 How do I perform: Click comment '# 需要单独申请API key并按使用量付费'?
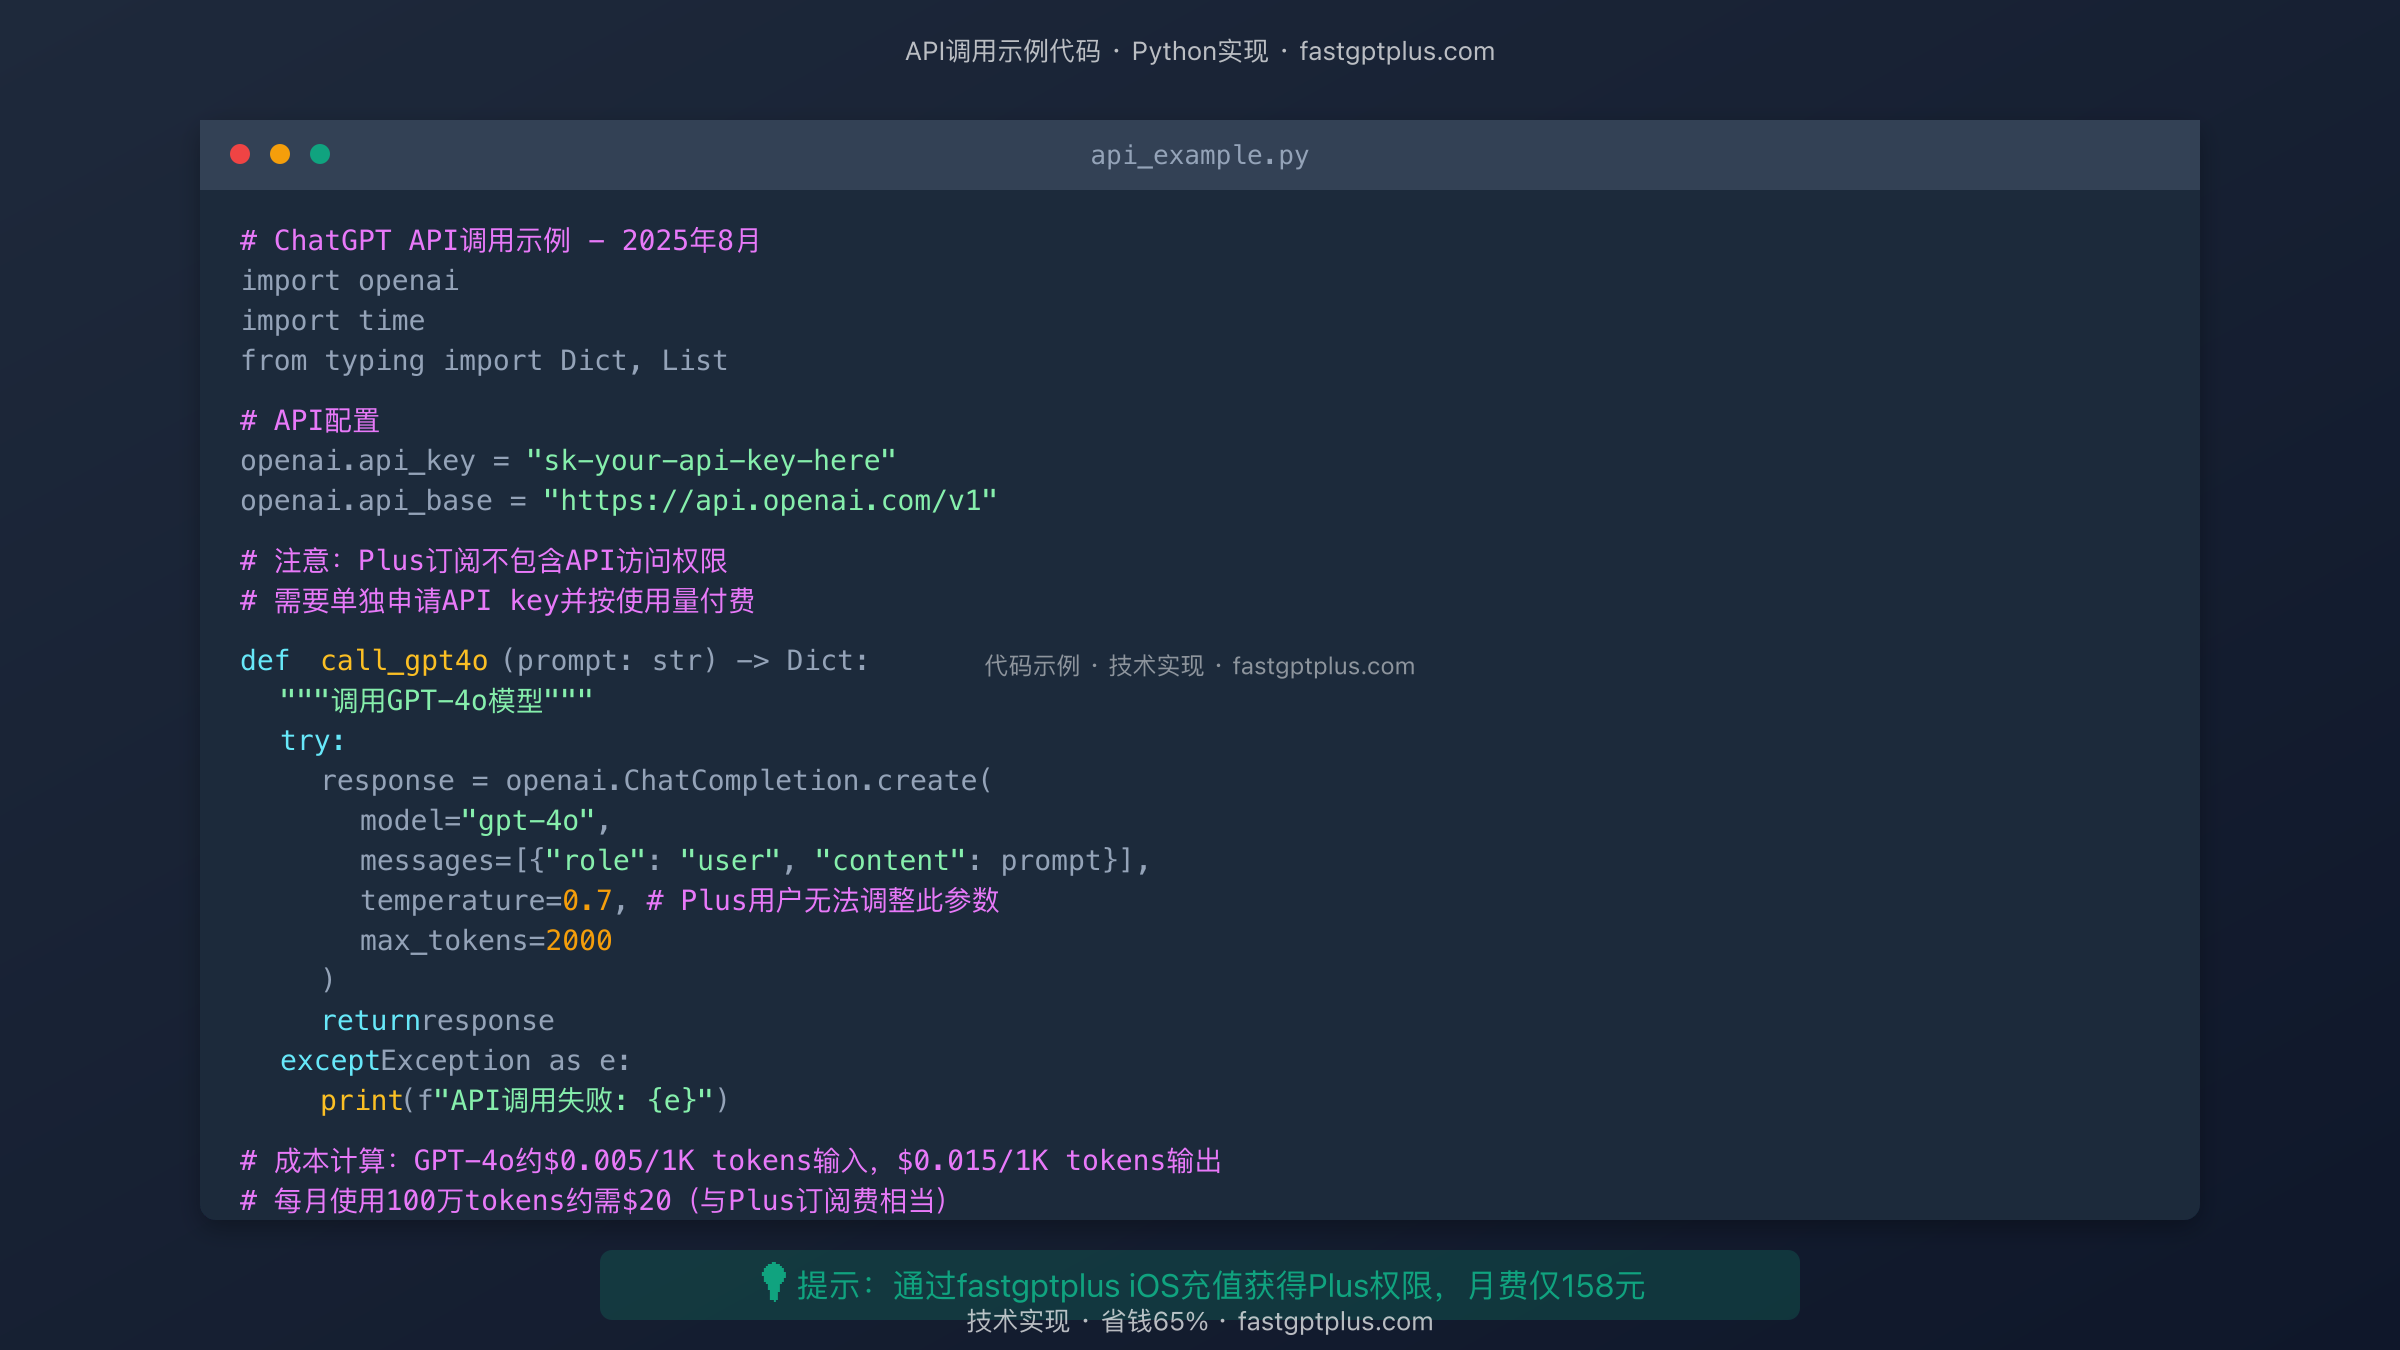497,601
